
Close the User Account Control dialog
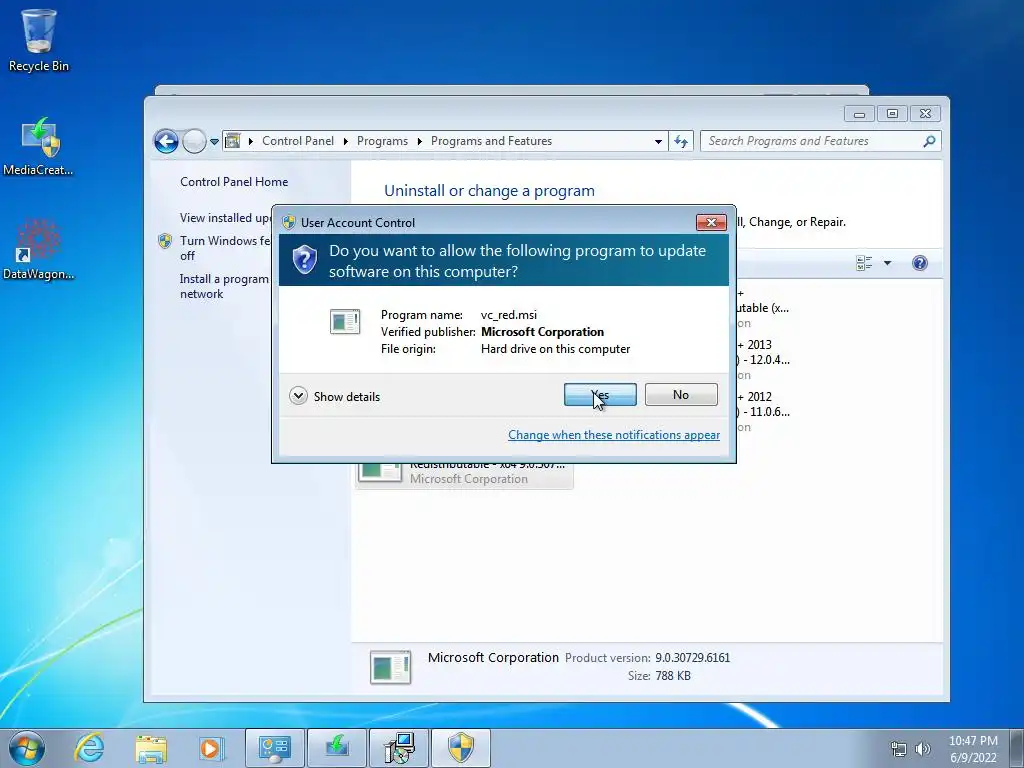(711, 223)
